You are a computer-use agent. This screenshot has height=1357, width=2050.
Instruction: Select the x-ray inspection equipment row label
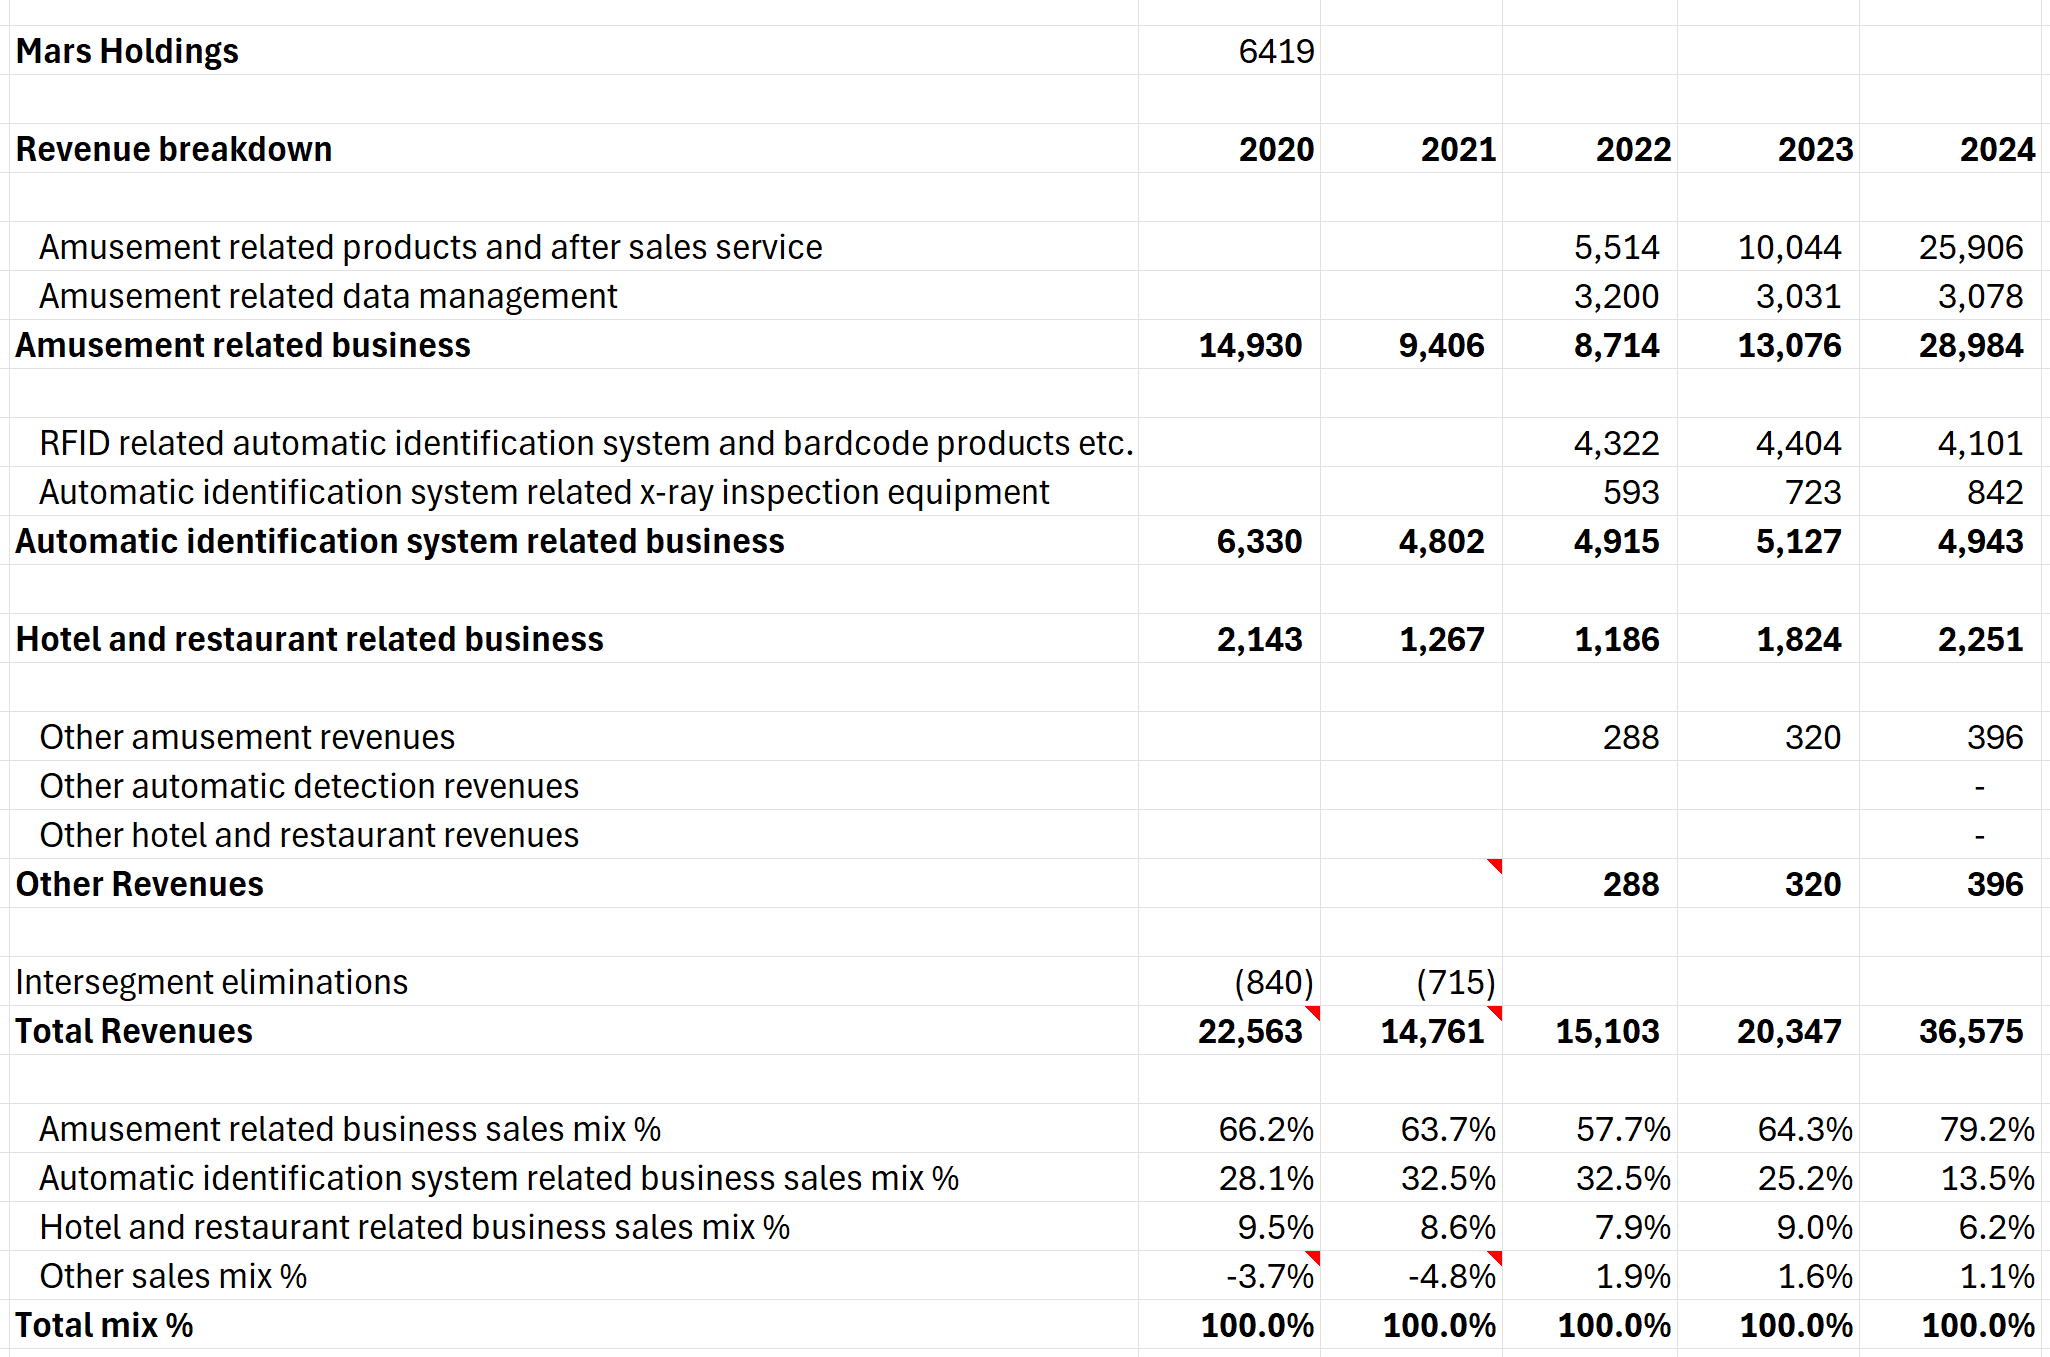click(x=544, y=492)
